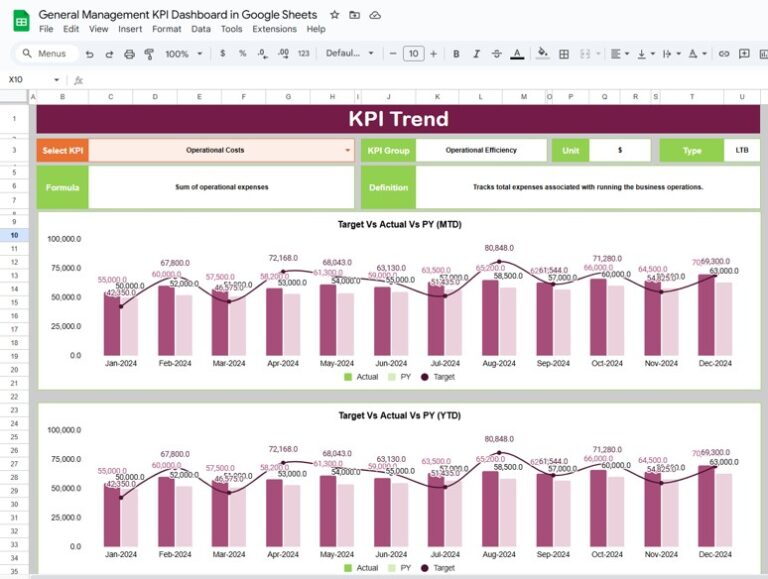Decrease font size with minus button

[392, 54]
